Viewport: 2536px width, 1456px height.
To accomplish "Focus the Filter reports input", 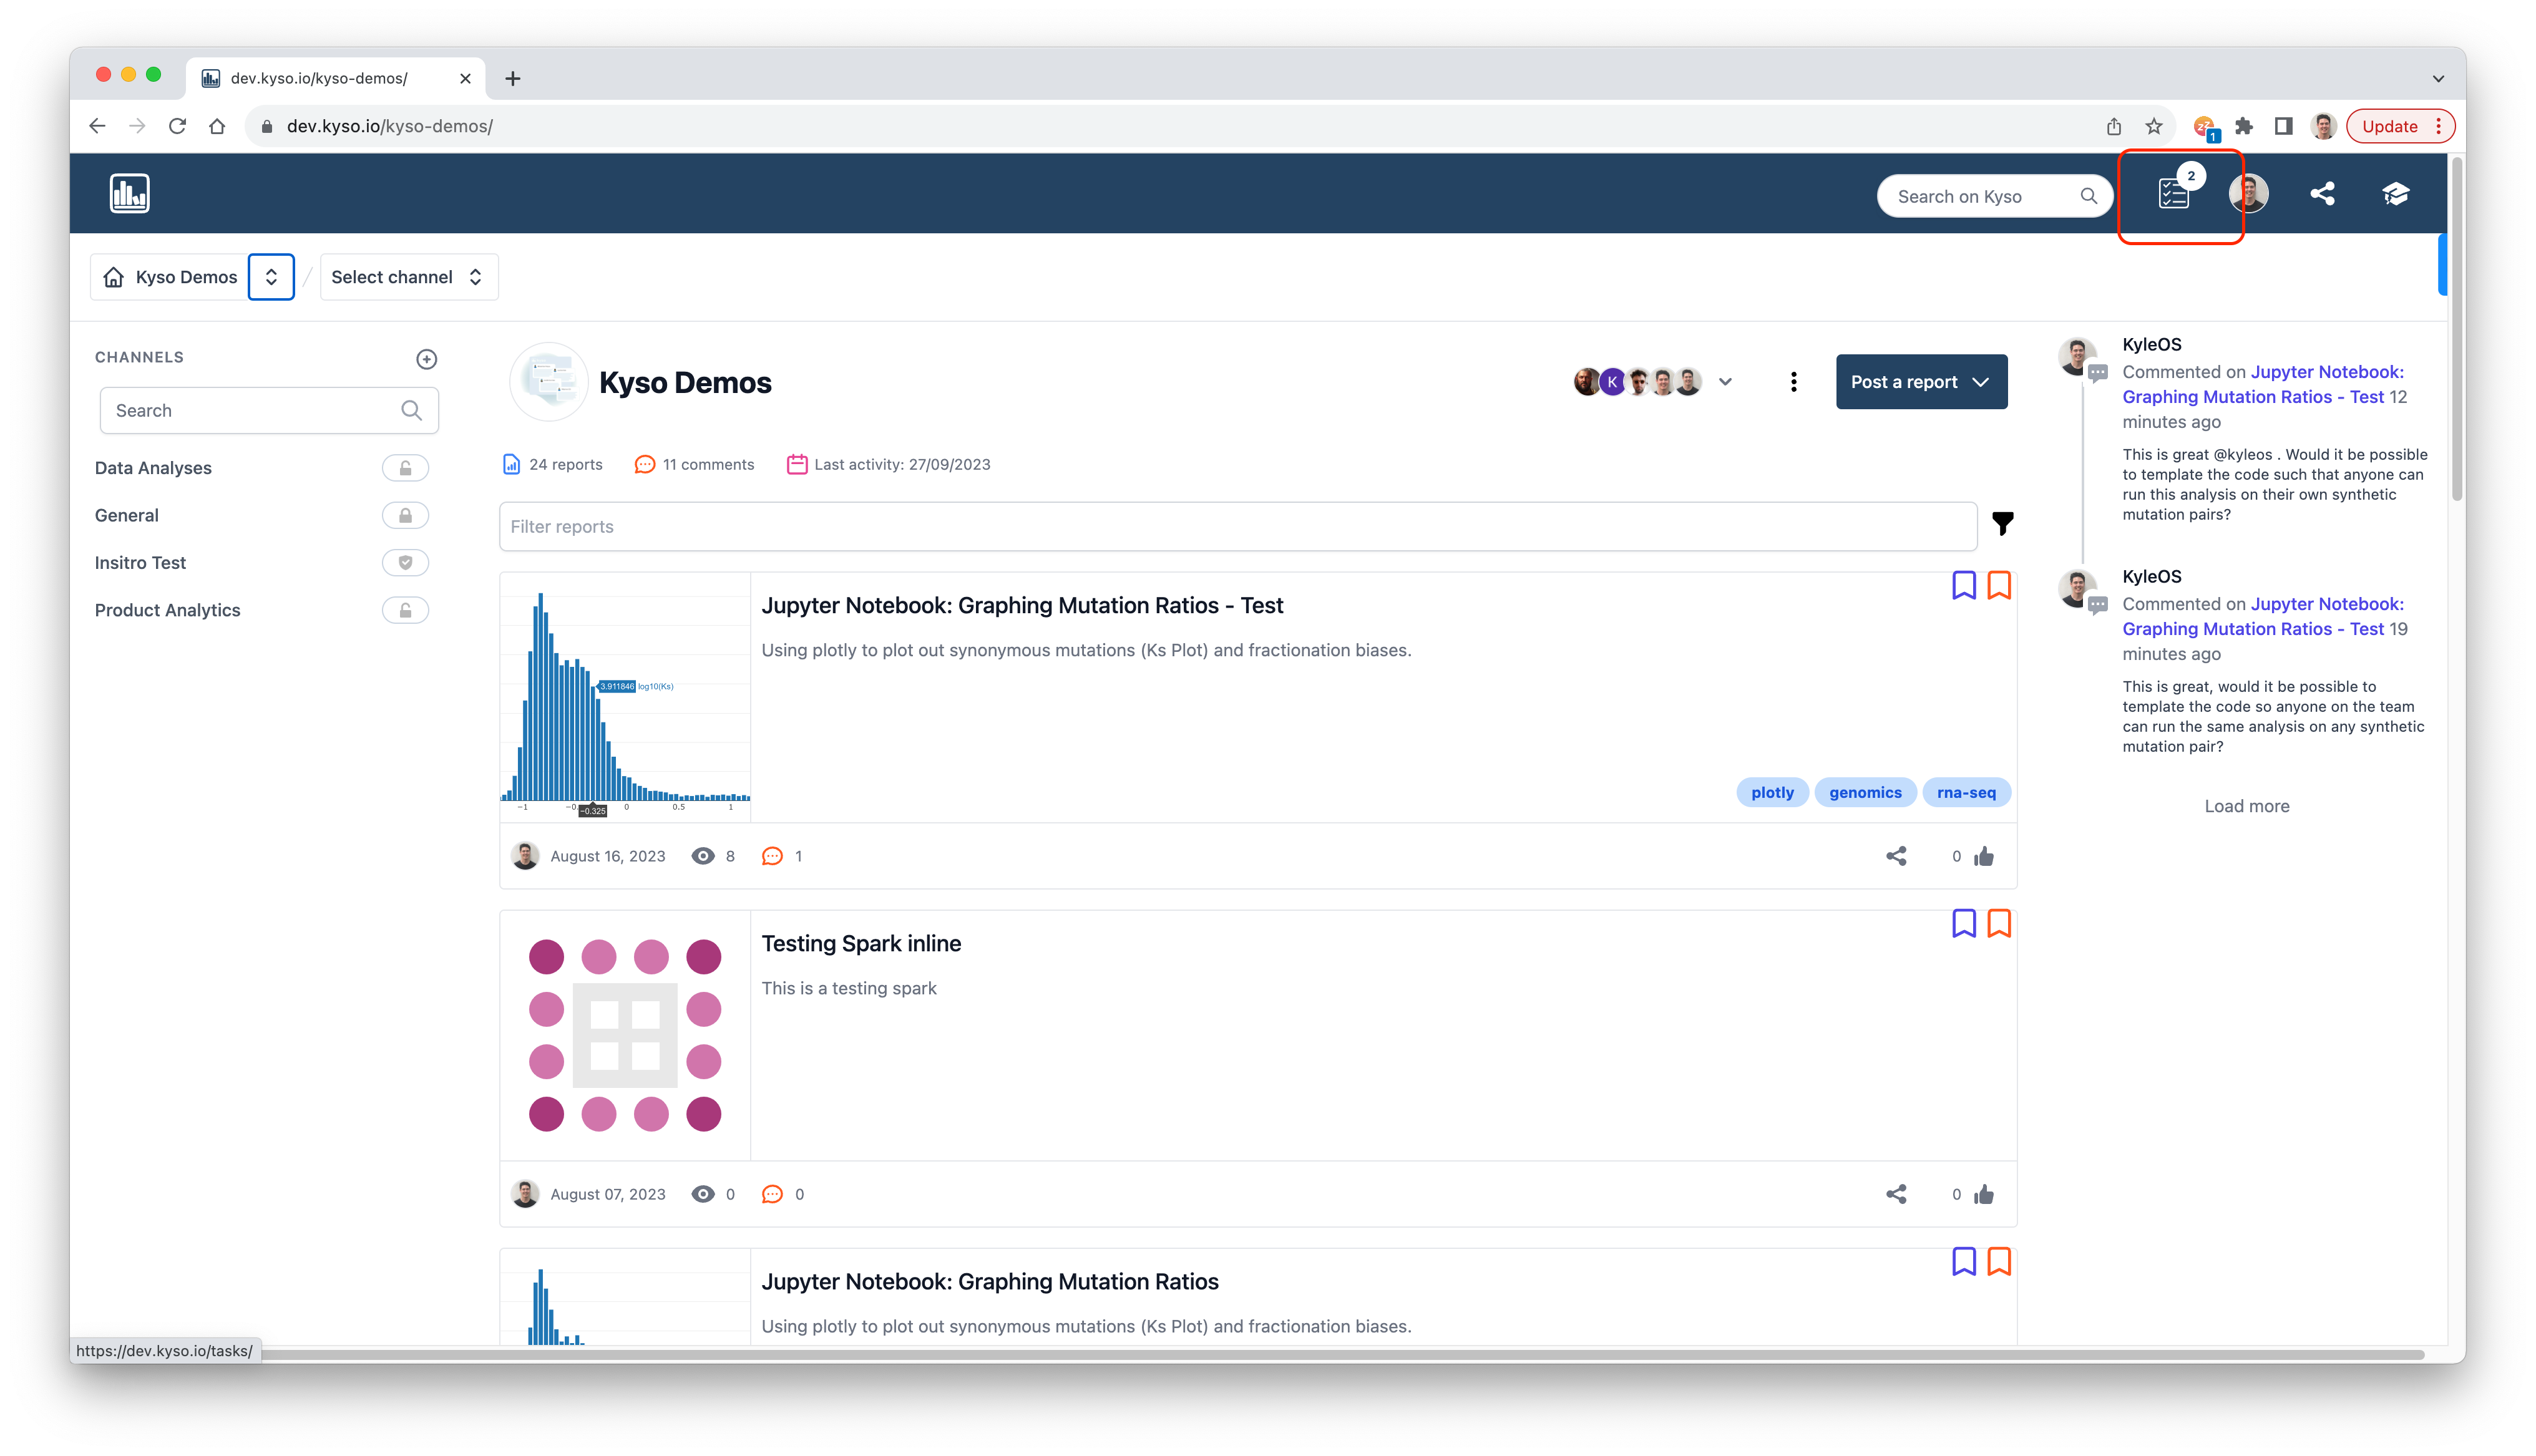I will pos(1238,526).
